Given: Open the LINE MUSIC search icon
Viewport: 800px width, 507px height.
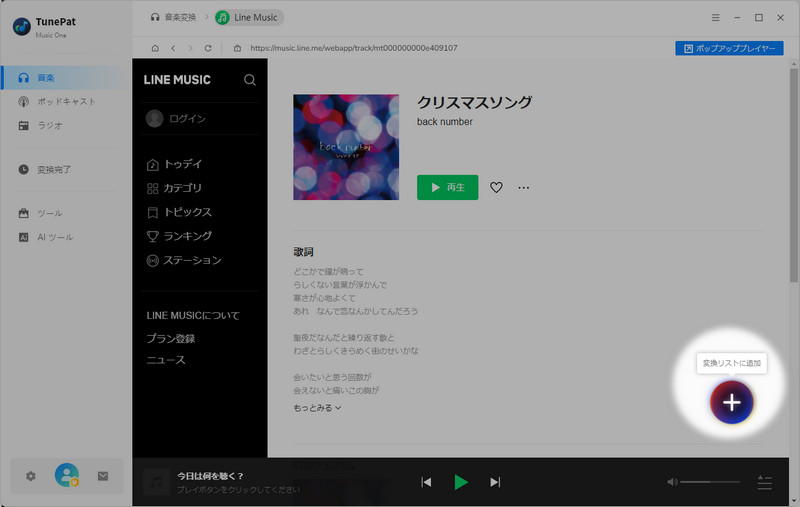Looking at the screenshot, I should 249,80.
